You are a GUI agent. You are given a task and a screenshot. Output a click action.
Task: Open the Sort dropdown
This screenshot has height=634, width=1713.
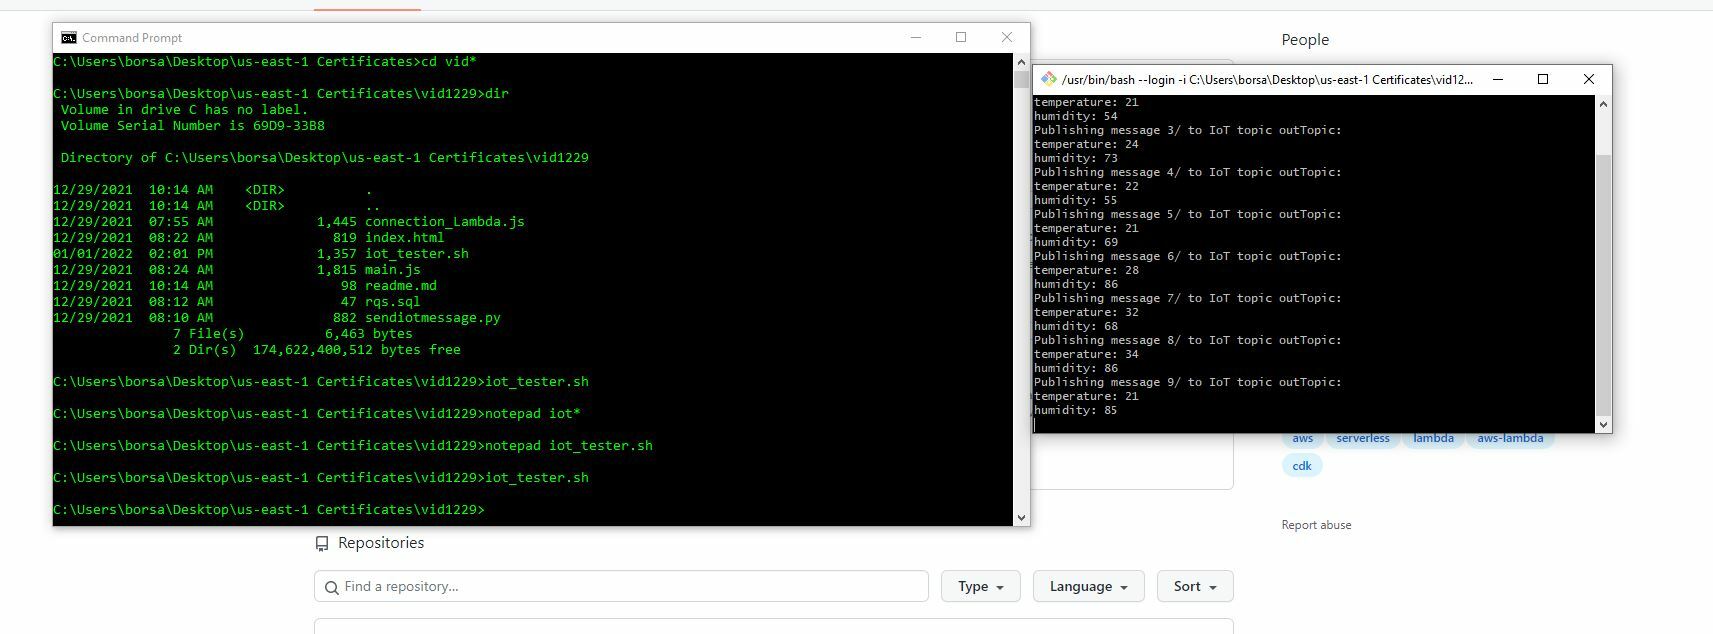[x=1195, y=587]
